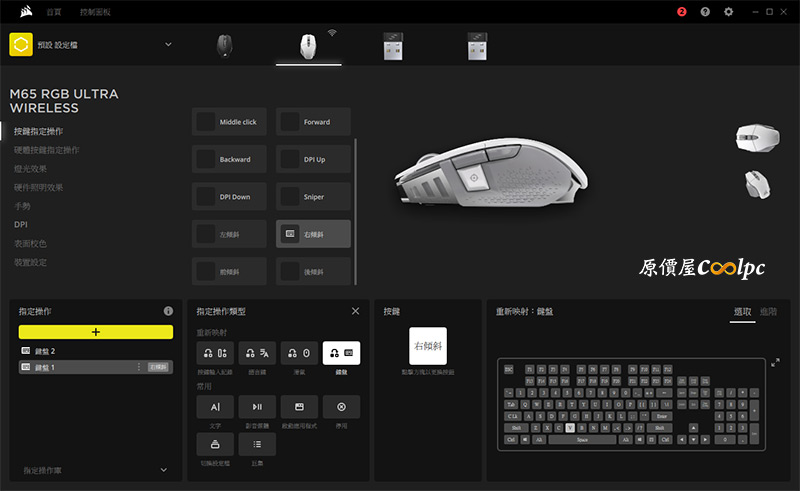
Task: Open the notifications icon with red badge
Action: tap(682, 12)
